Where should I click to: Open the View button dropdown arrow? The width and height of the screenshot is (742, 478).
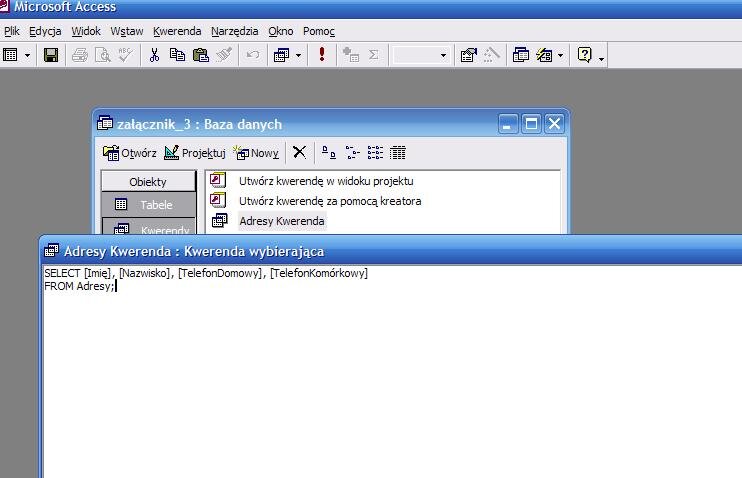tap(27, 55)
